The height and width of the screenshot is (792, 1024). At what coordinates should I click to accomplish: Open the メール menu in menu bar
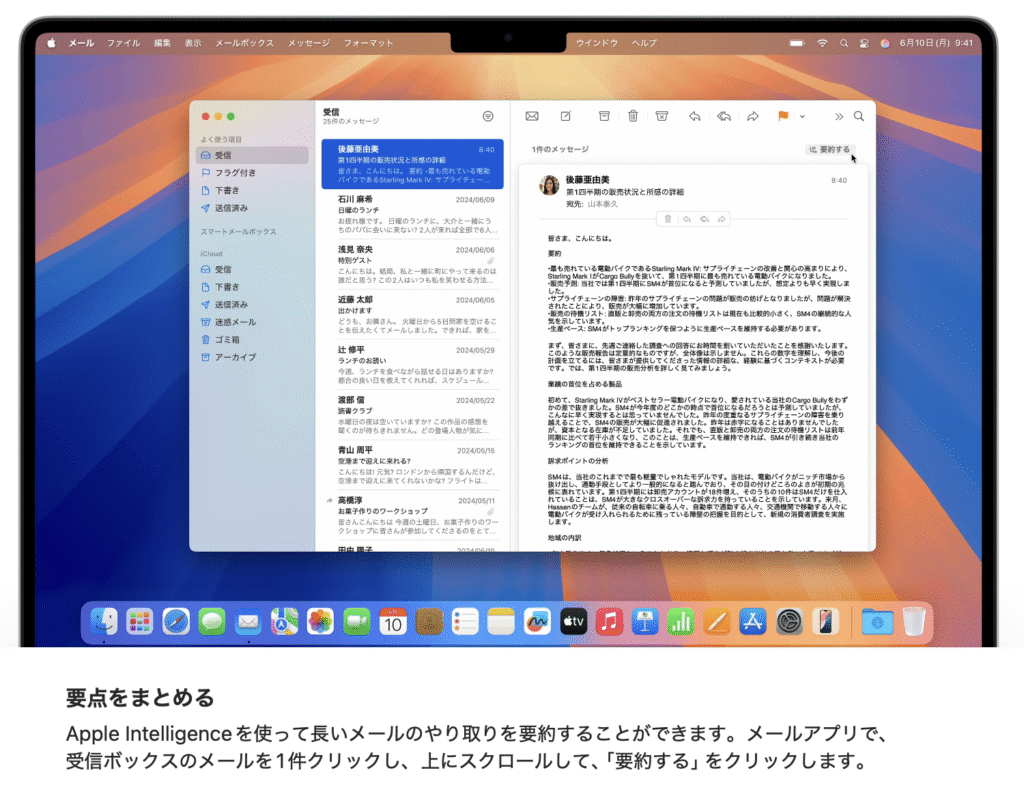tap(82, 43)
